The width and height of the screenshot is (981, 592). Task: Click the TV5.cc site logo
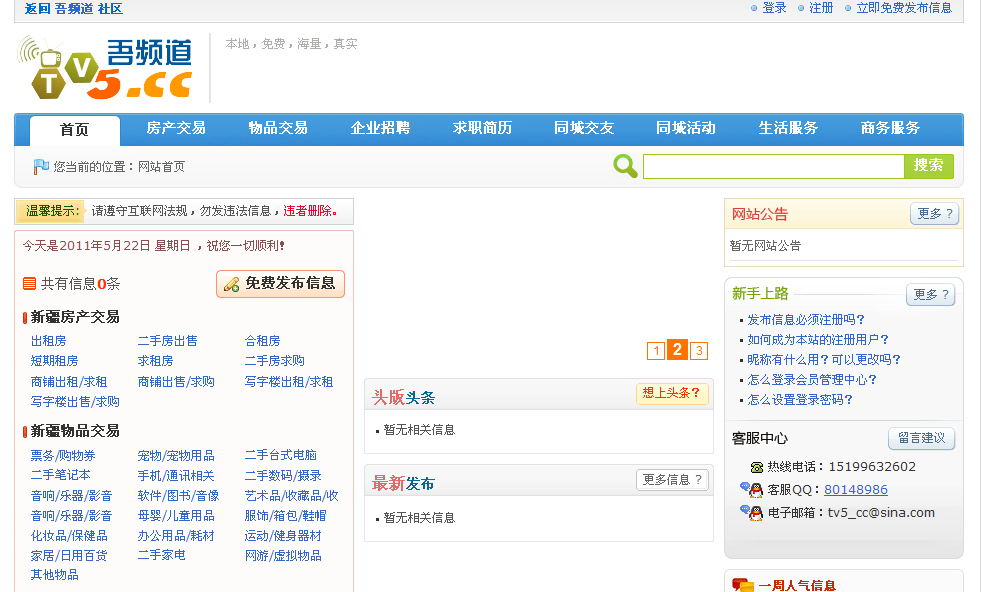[104, 68]
